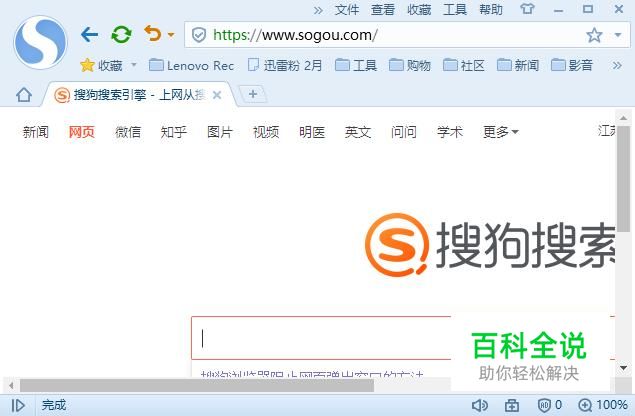Click the Sogou browser logo avatar
The image size is (635, 416).
[x=40, y=42]
